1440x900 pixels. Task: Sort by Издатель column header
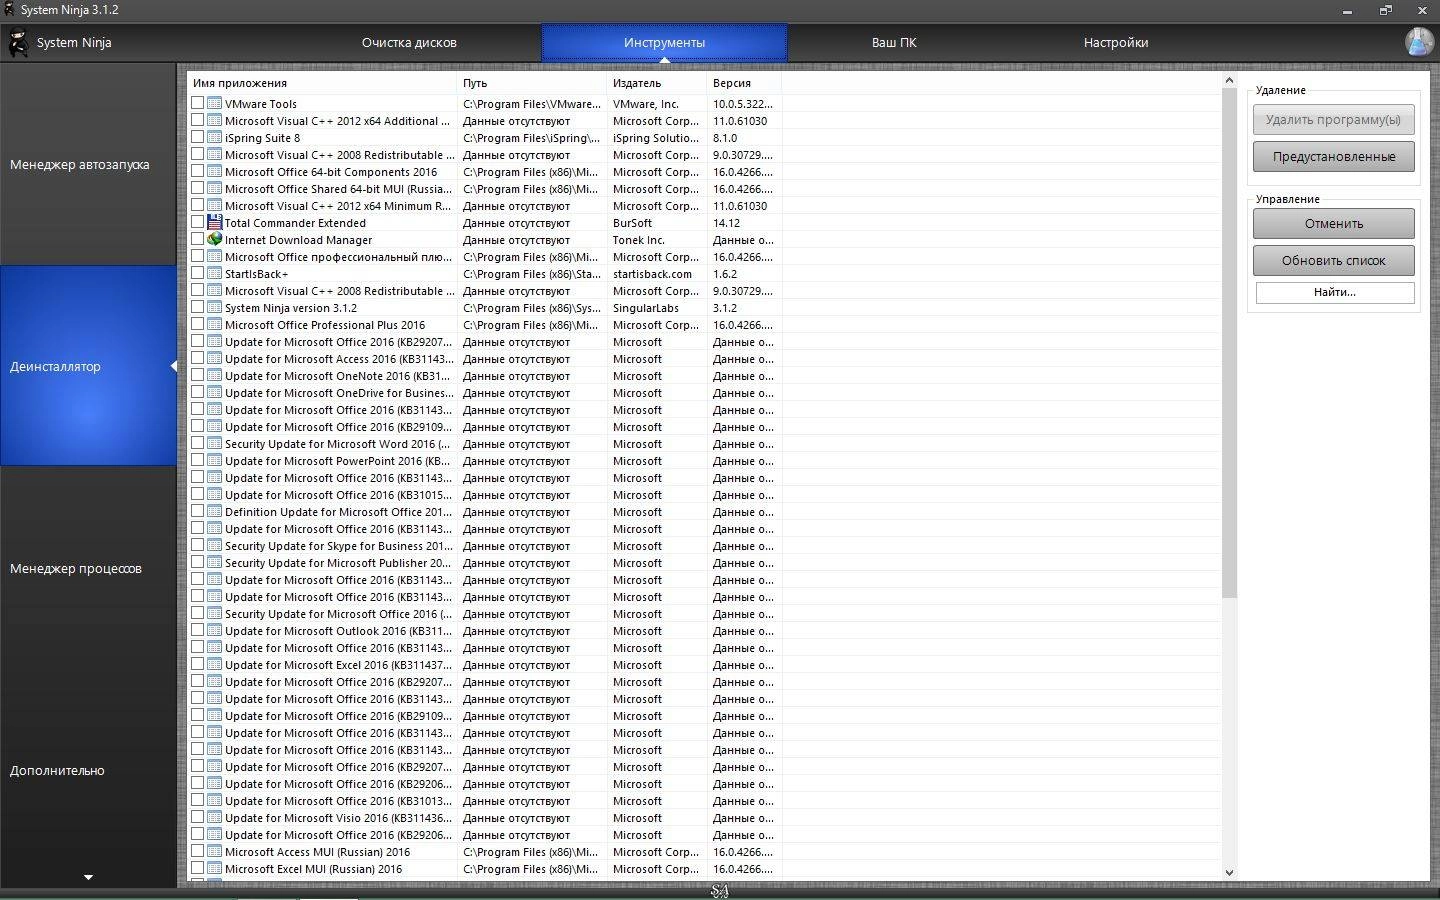[657, 83]
